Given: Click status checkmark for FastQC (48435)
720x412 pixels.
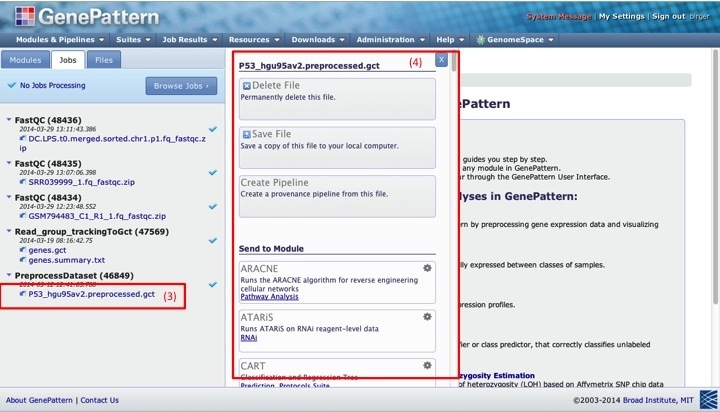Looking at the screenshot, I should (x=213, y=172).
